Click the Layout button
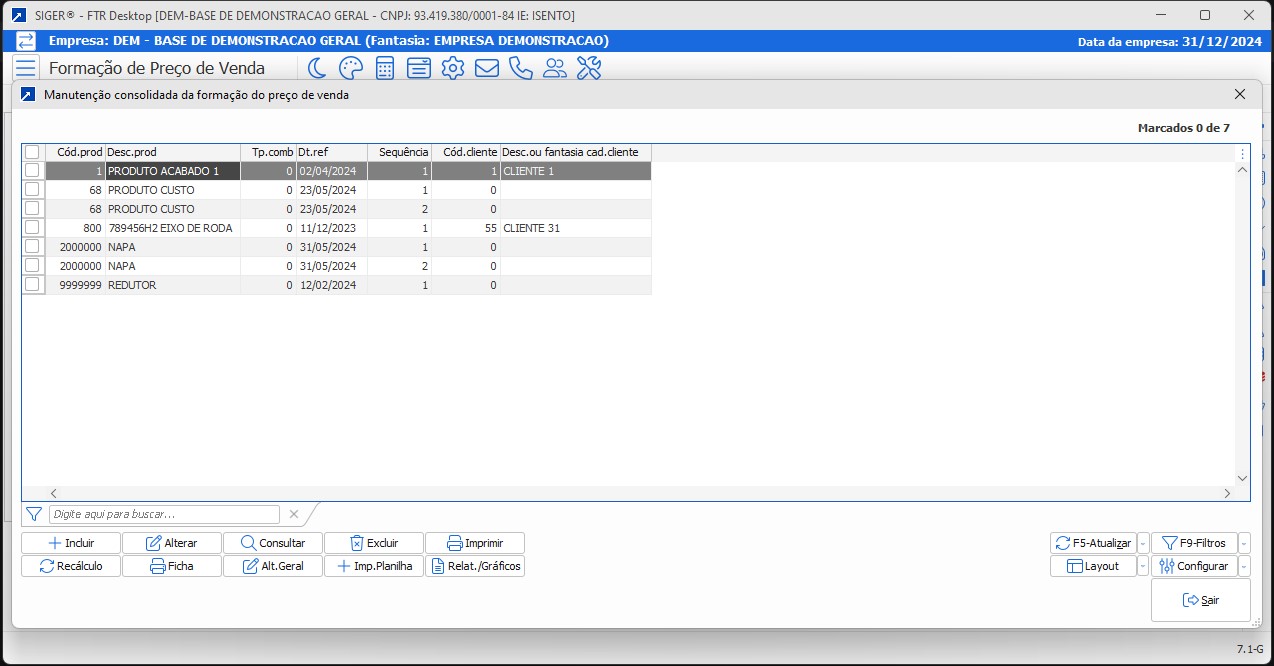 (1093, 566)
